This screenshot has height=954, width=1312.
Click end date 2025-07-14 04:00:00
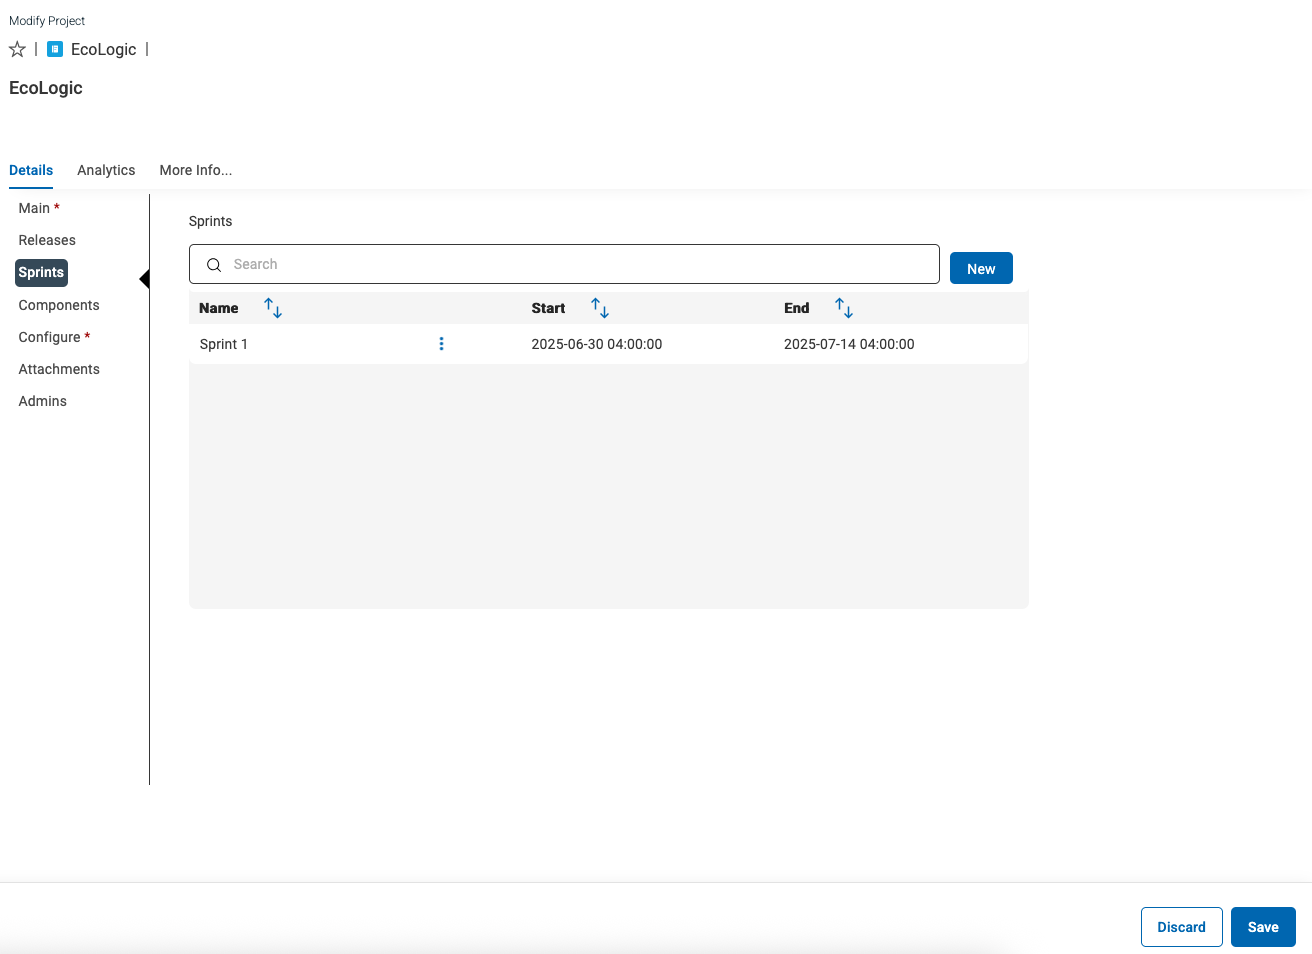coord(849,344)
